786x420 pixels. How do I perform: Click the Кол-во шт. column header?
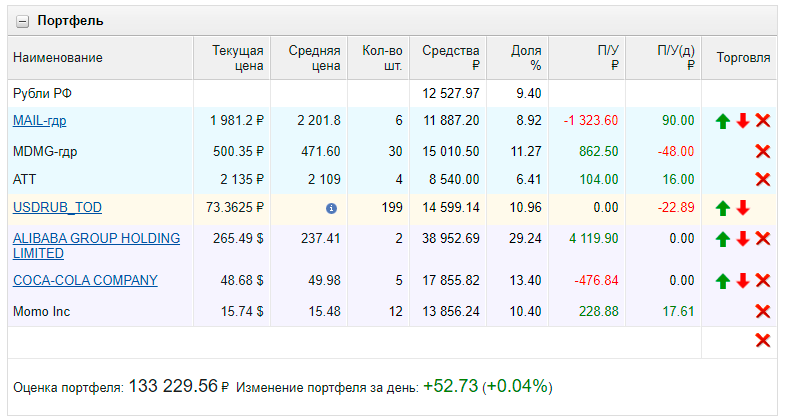pos(378,58)
